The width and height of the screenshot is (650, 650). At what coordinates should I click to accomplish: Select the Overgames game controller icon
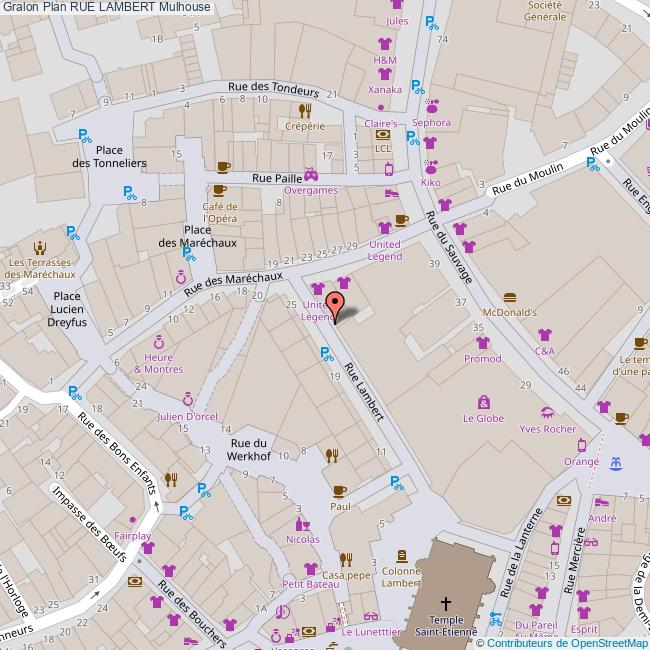click(x=311, y=174)
